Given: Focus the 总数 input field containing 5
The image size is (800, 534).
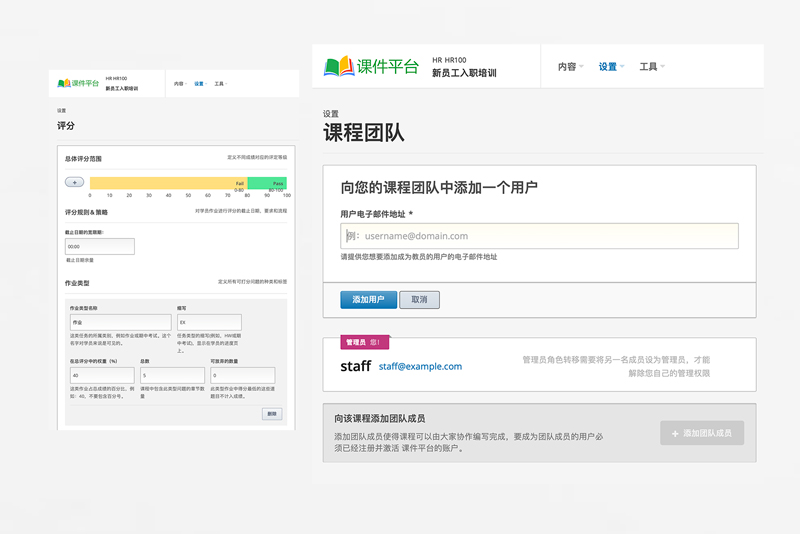Looking at the screenshot, I should click(172, 375).
